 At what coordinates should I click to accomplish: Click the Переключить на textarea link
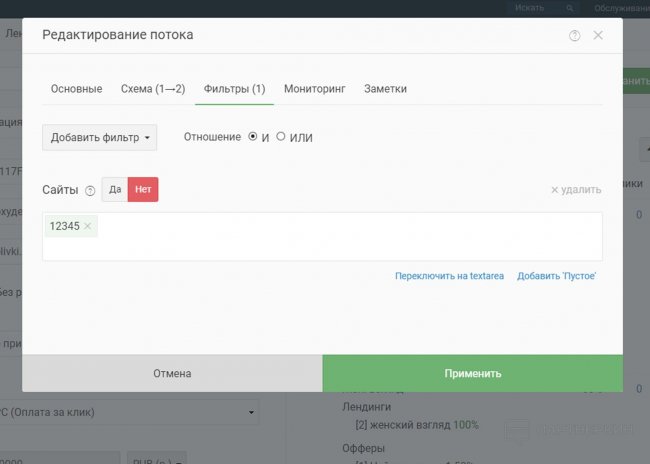pyautogui.click(x=449, y=275)
